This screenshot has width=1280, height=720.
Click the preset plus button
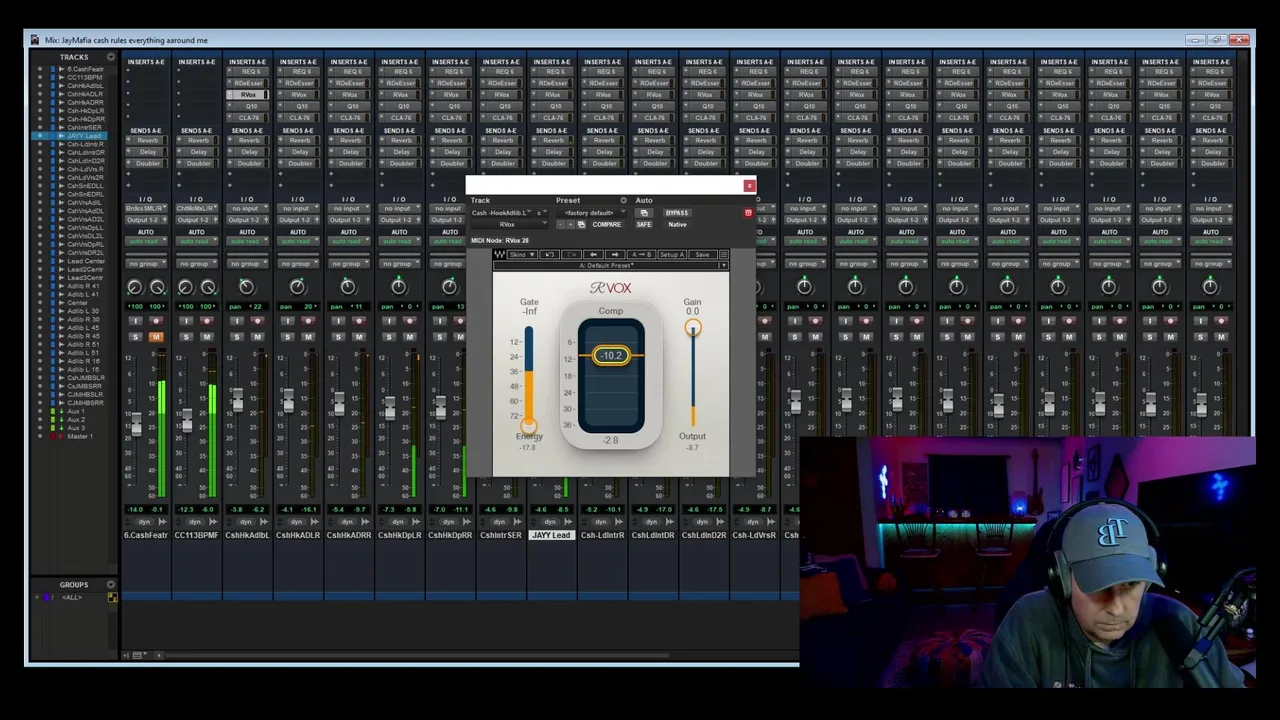click(571, 225)
